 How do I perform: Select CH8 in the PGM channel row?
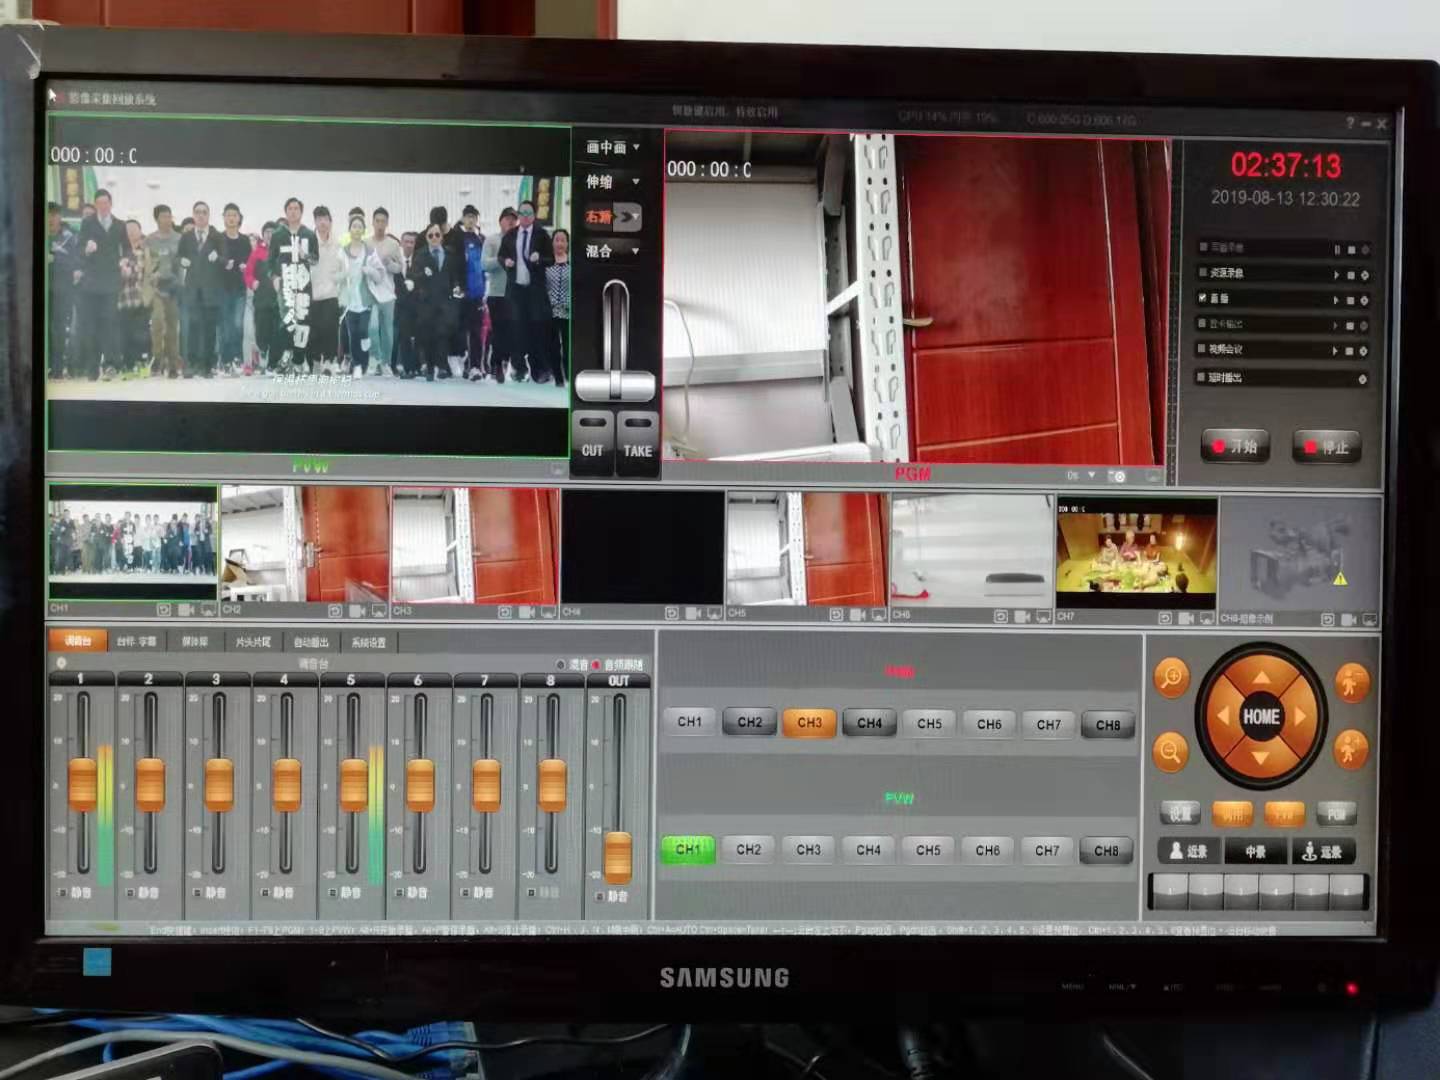click(1107, 725)
